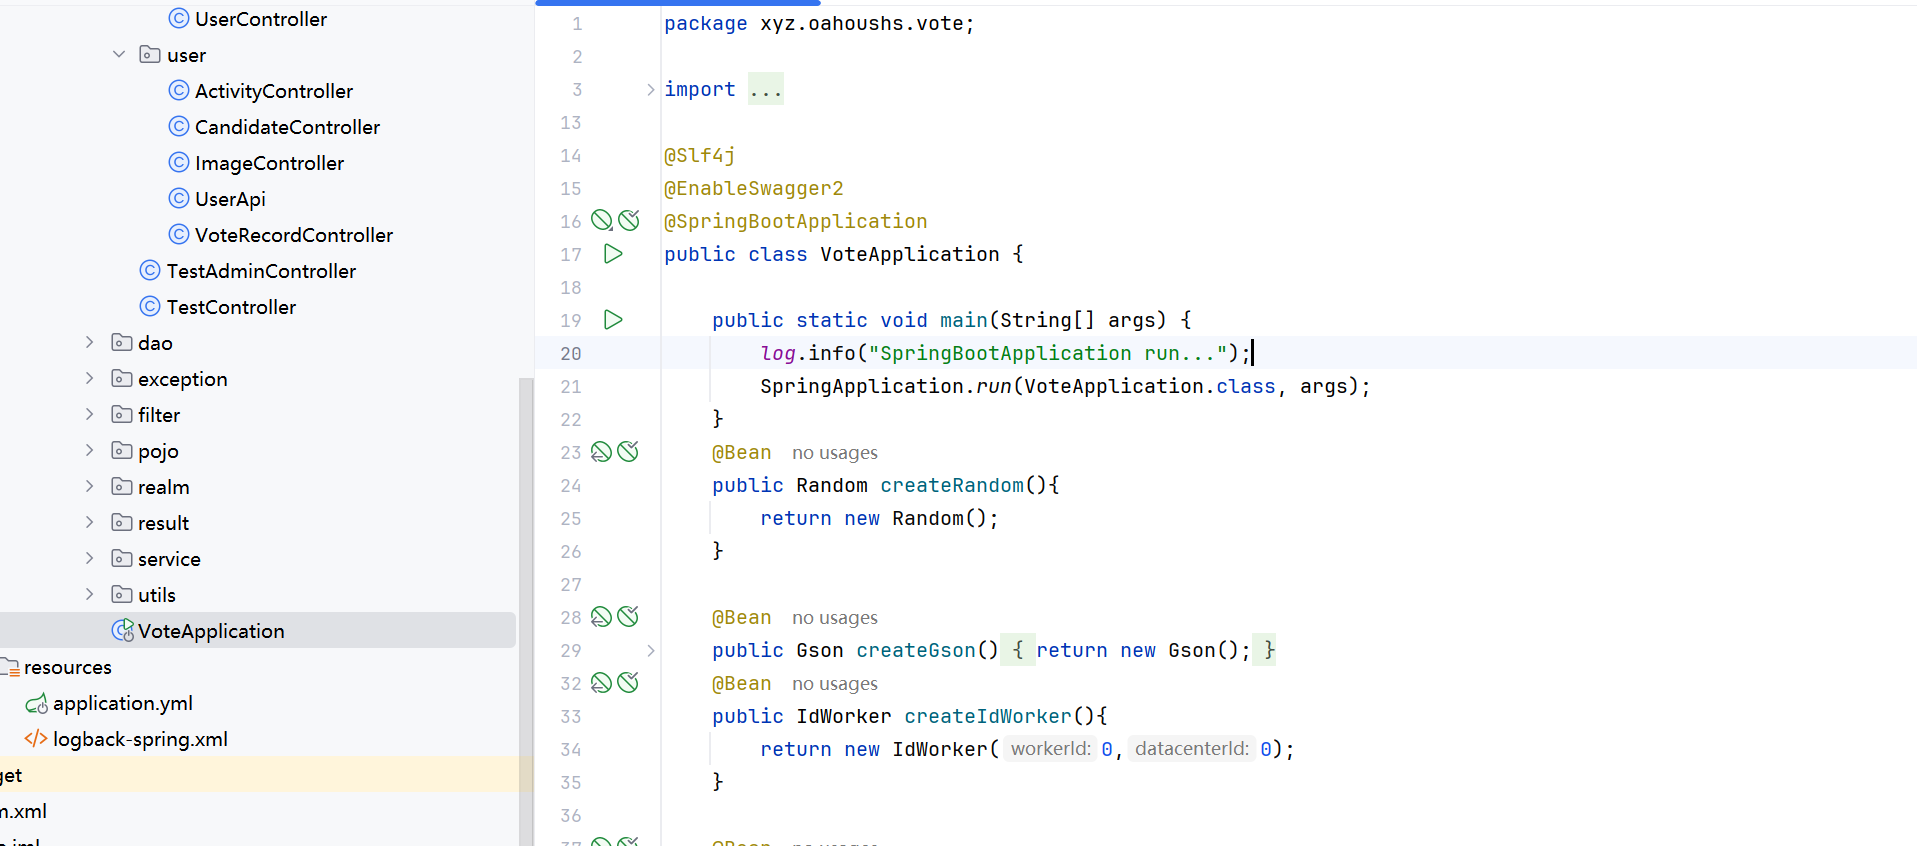Click the service package folder icon

click(122, 558)
